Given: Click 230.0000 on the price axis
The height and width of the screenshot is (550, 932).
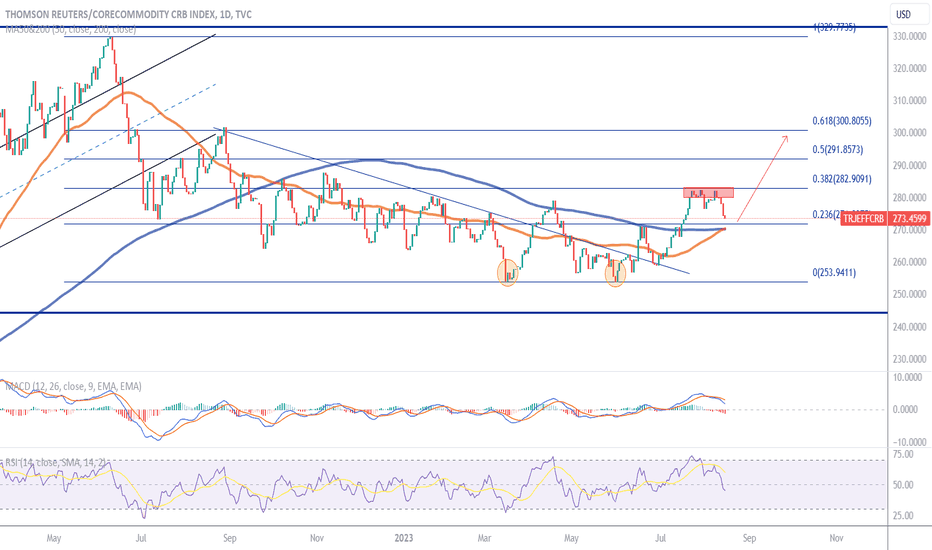Looking at the screenshot, I should 909,359.
